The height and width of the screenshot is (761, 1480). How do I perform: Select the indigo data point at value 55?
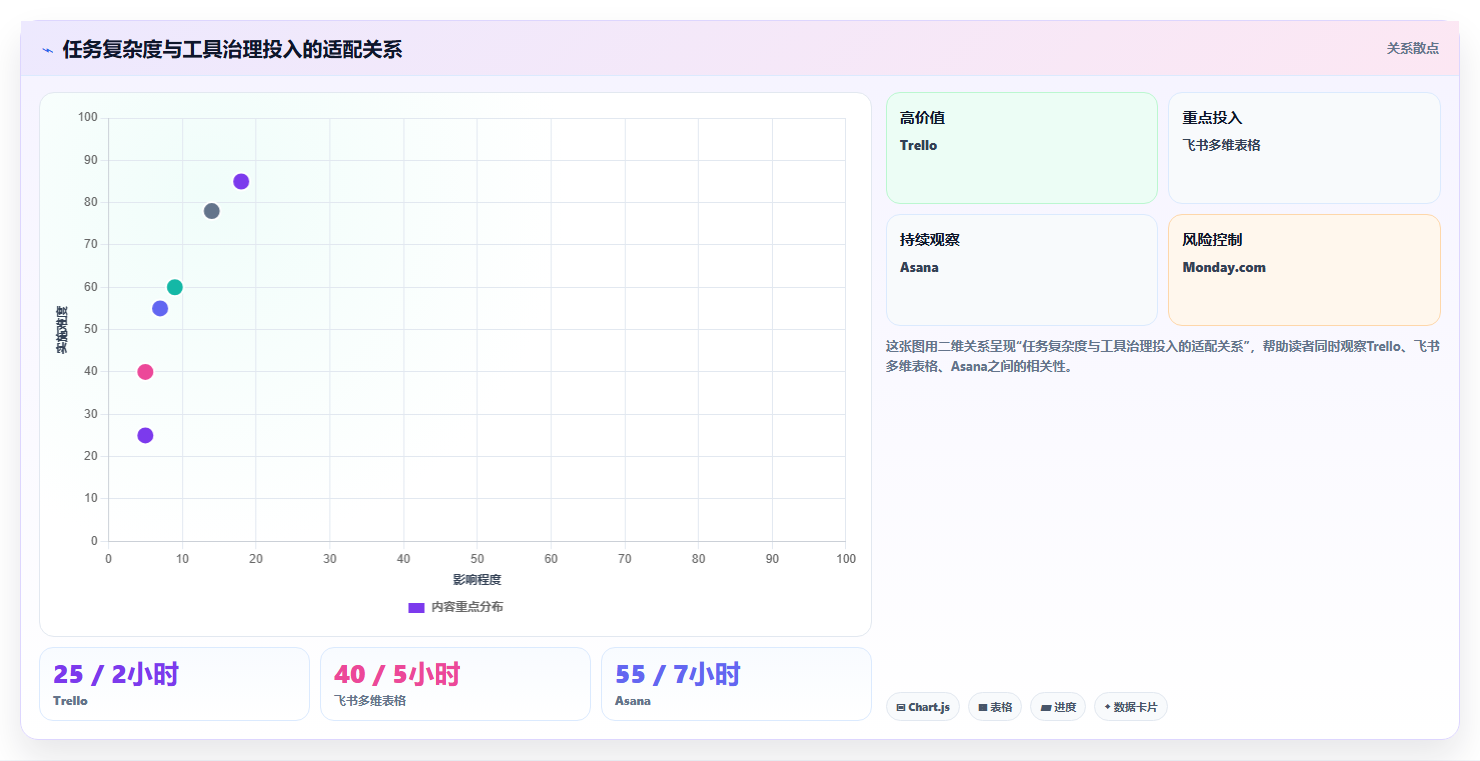(x=160, y=308)
